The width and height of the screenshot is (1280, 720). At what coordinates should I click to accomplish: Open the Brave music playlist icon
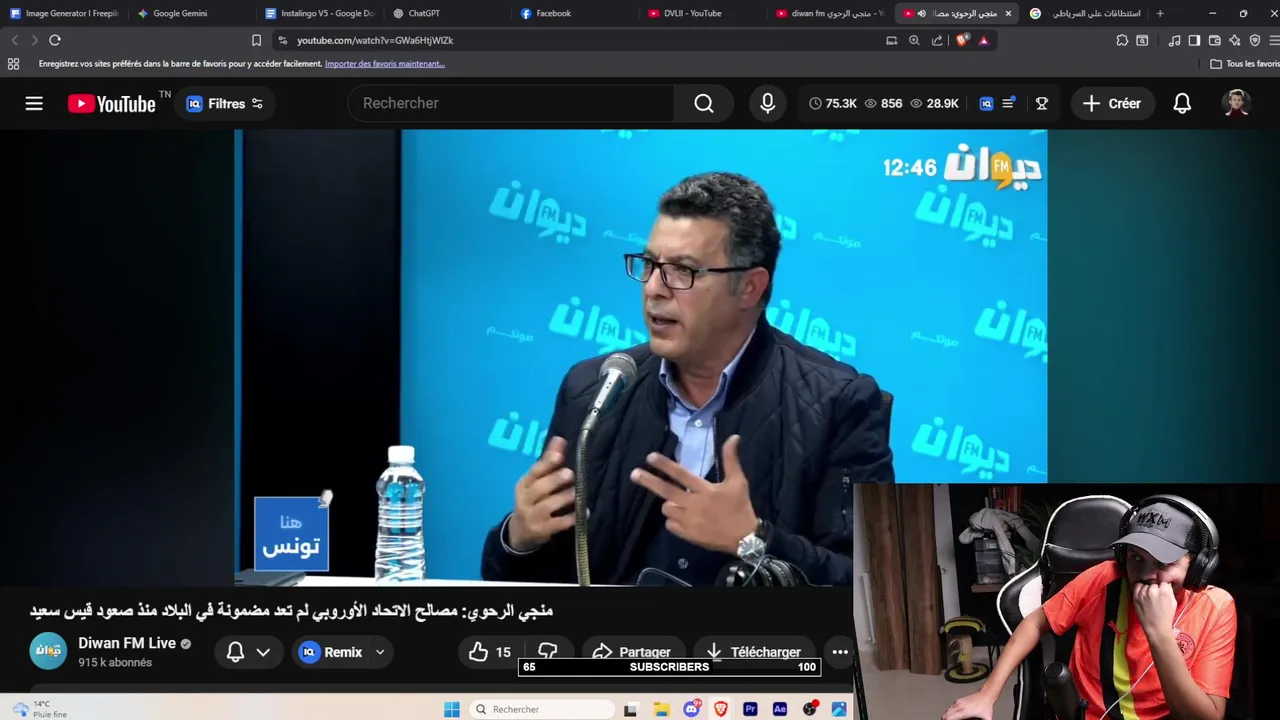[1175, 40]
